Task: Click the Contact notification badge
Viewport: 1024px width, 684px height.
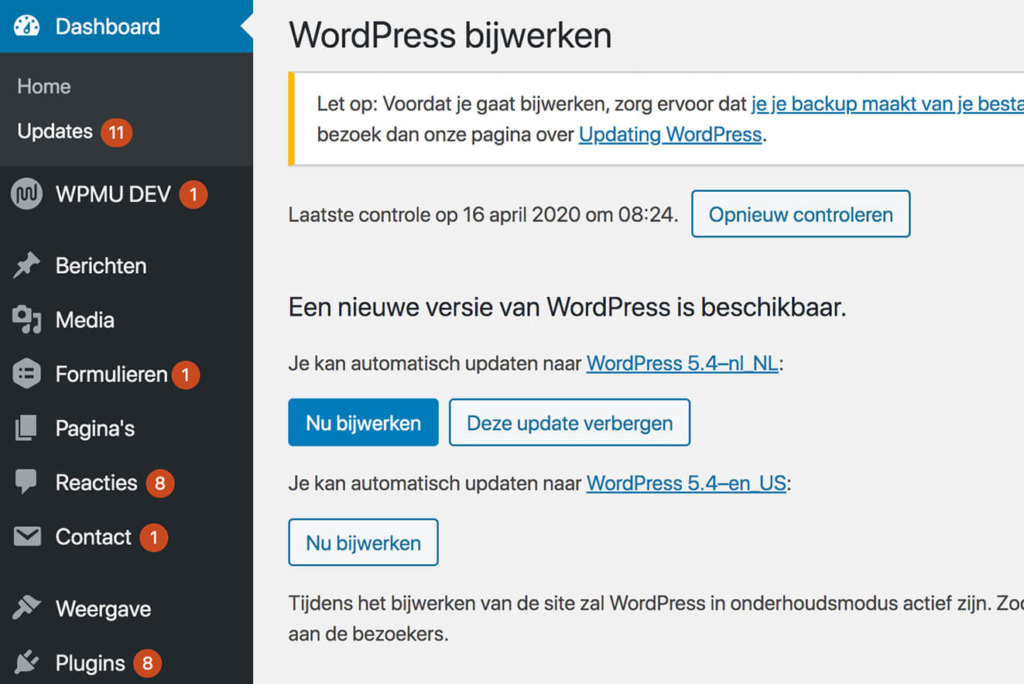Action: pyautogui.click(x=154, y=538)
